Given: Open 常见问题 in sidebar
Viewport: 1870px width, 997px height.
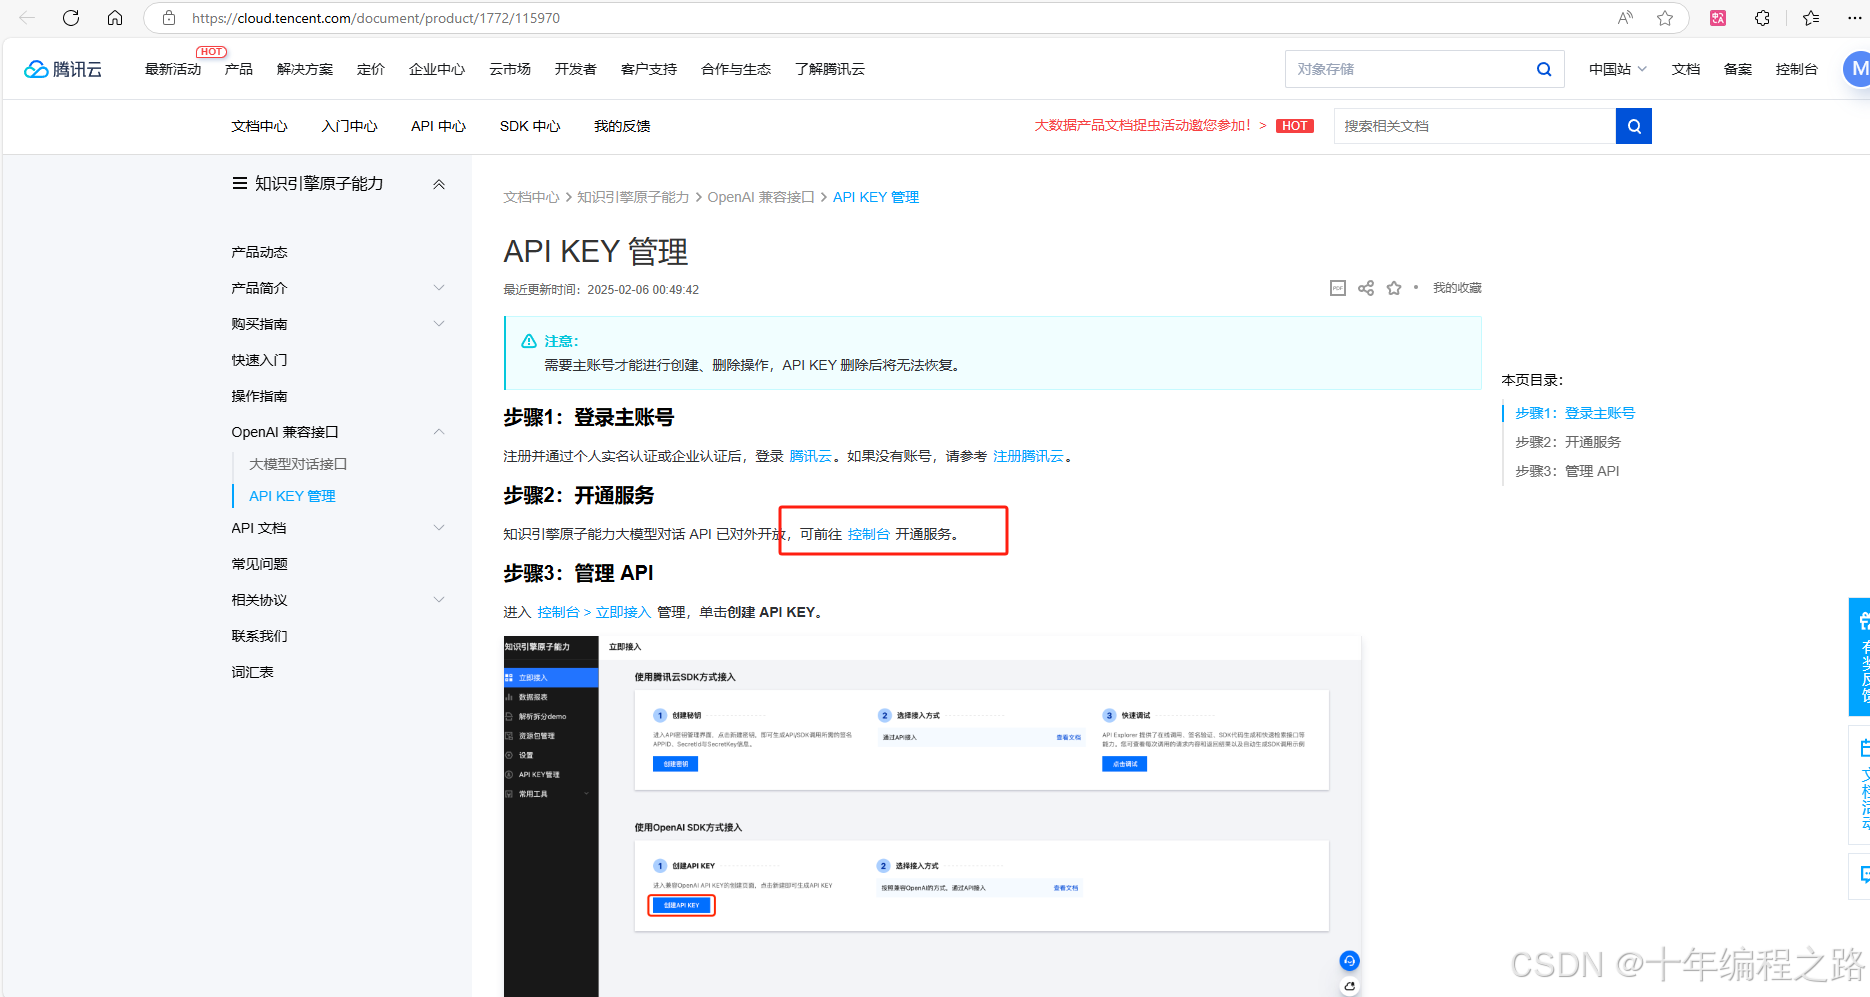Looking at the screenshot, I should tap(260, 564).
